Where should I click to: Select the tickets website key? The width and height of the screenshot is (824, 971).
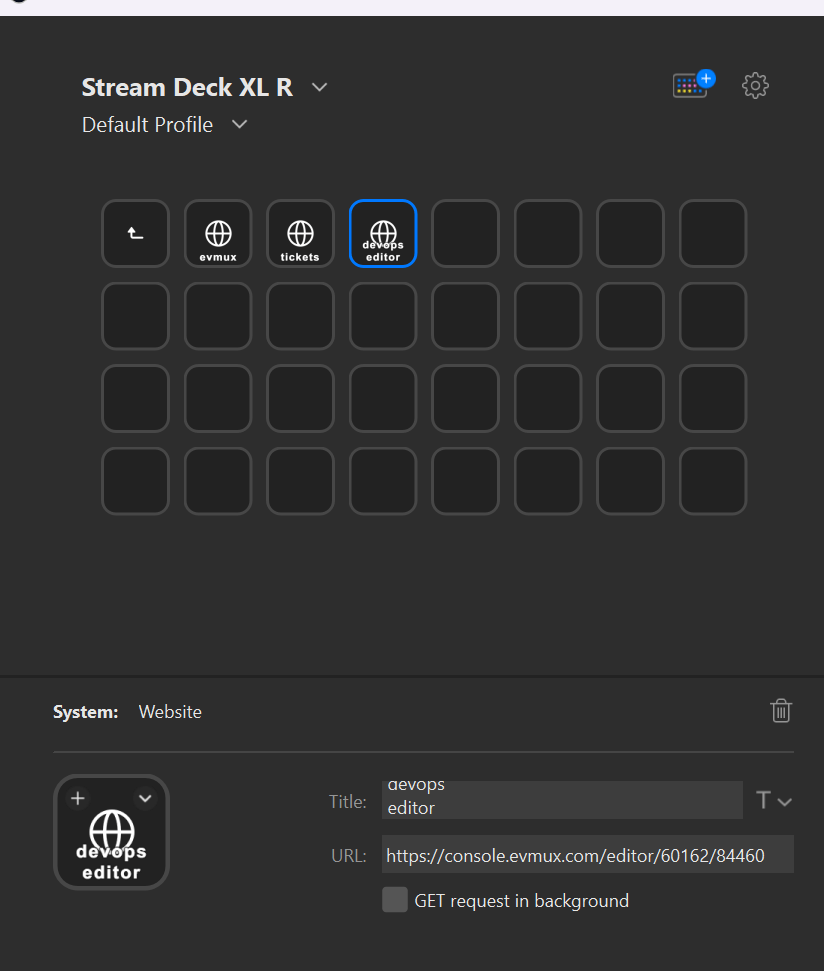pos(300,233)
